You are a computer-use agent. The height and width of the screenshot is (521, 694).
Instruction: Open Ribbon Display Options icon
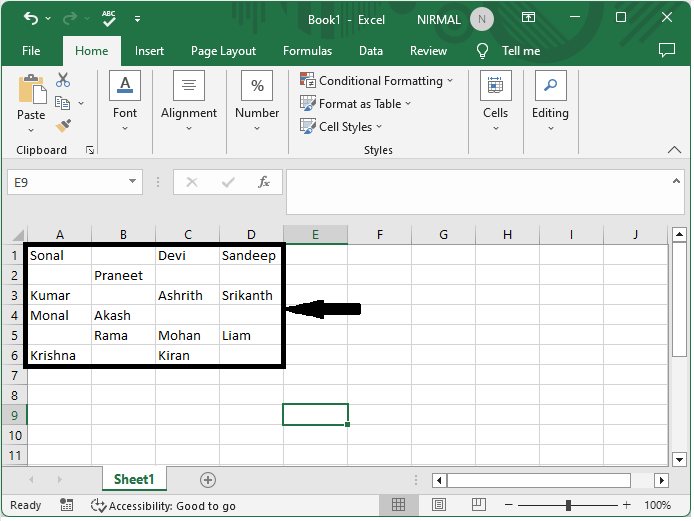528,18
